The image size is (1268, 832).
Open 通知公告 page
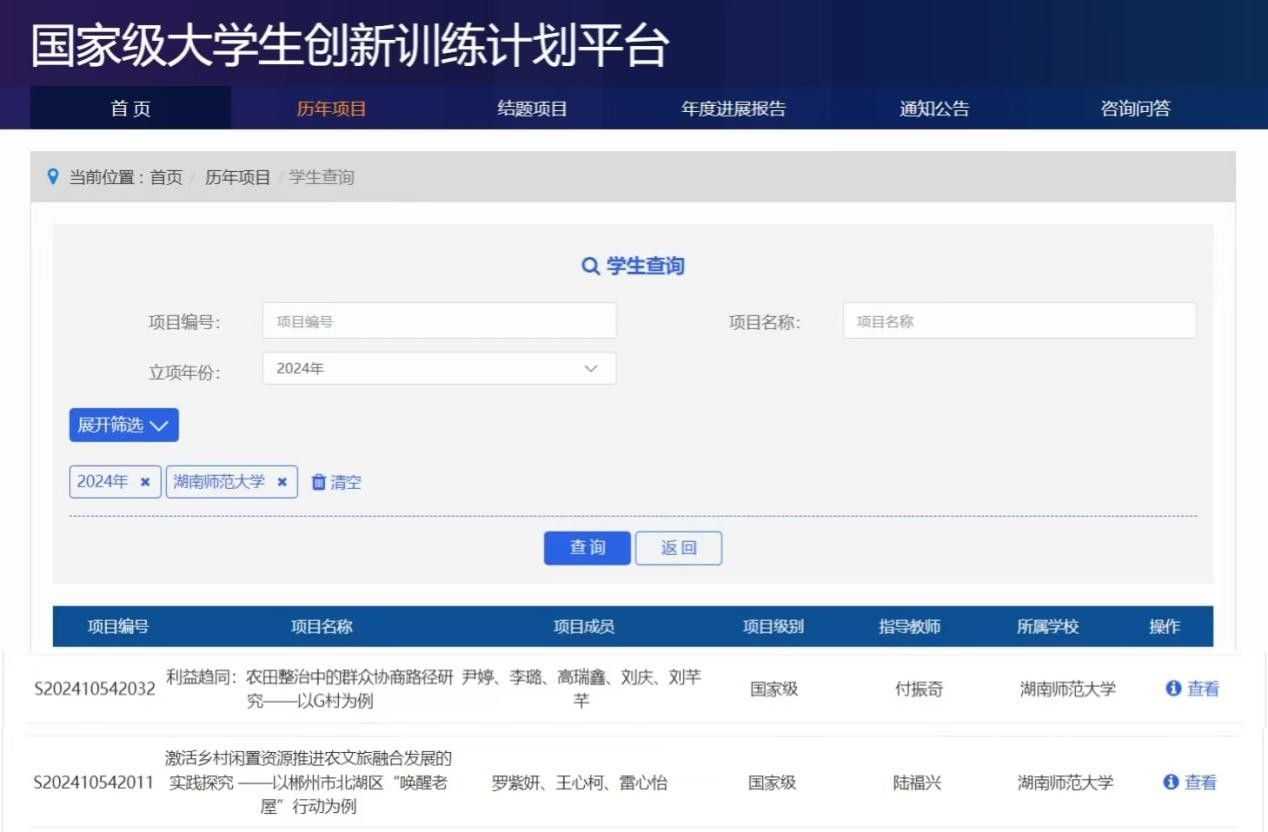tap(934, 109)
